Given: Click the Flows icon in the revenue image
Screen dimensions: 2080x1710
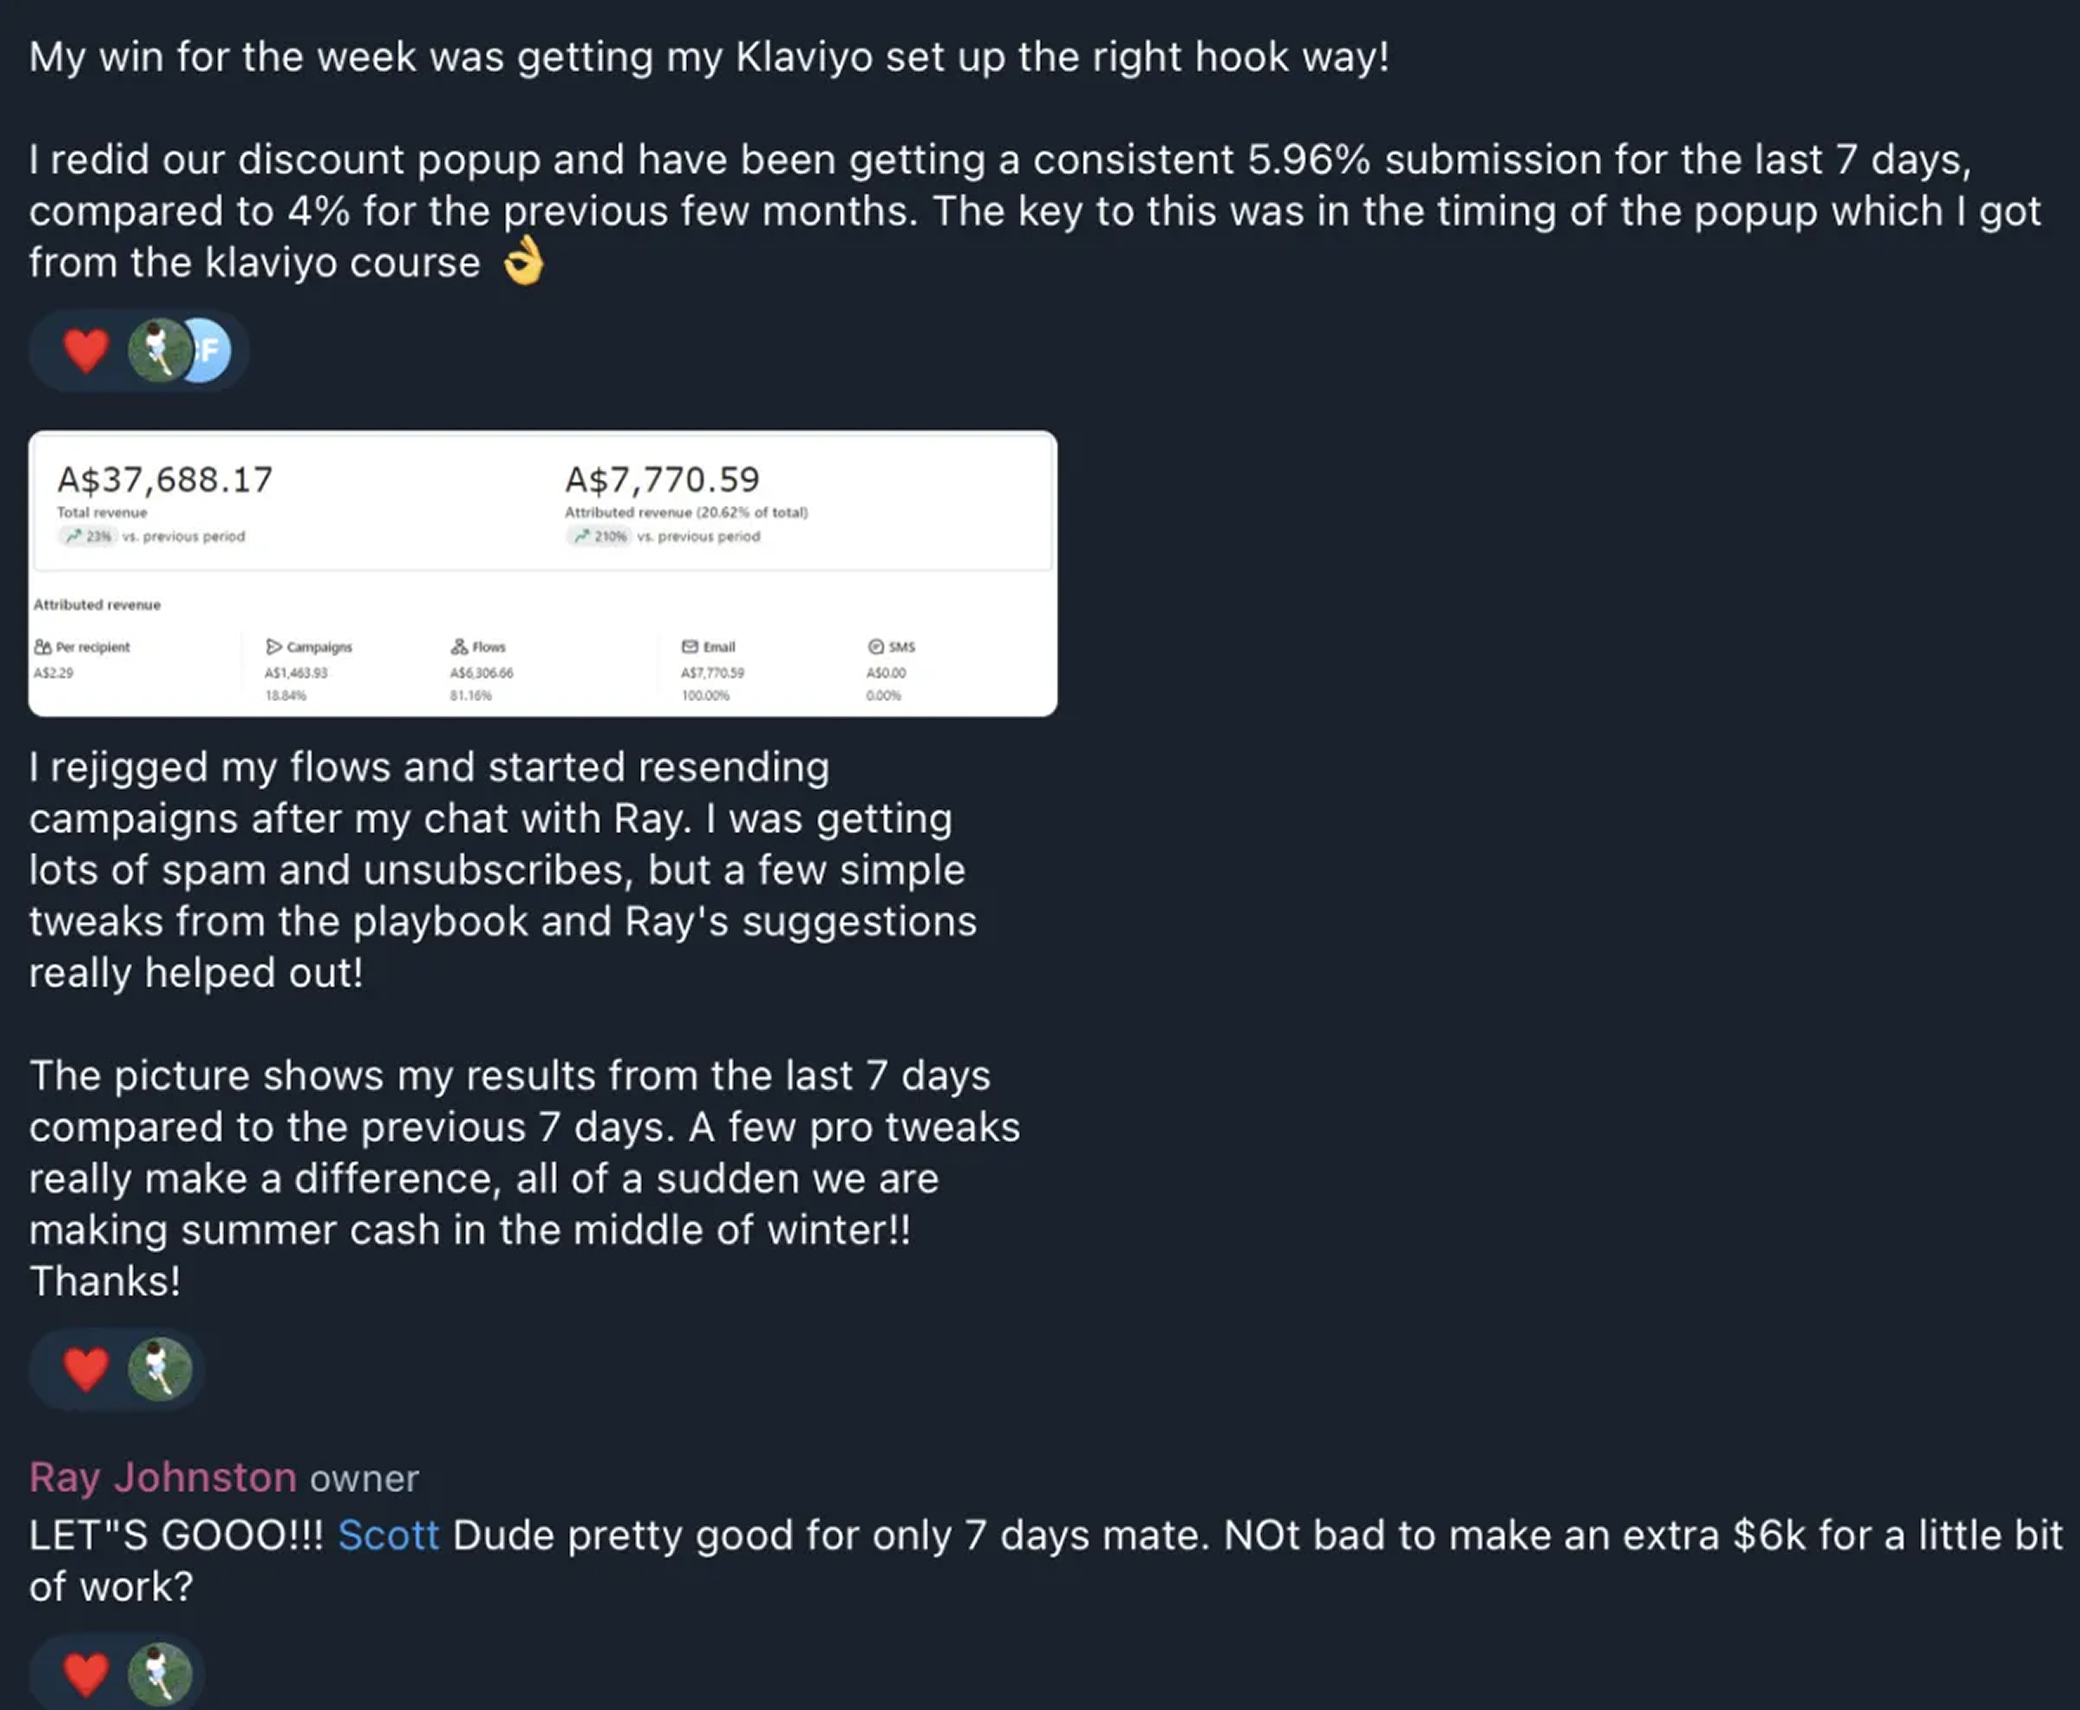Looking at the screenshot, I should pyautogui.click(x=459, y=647).
